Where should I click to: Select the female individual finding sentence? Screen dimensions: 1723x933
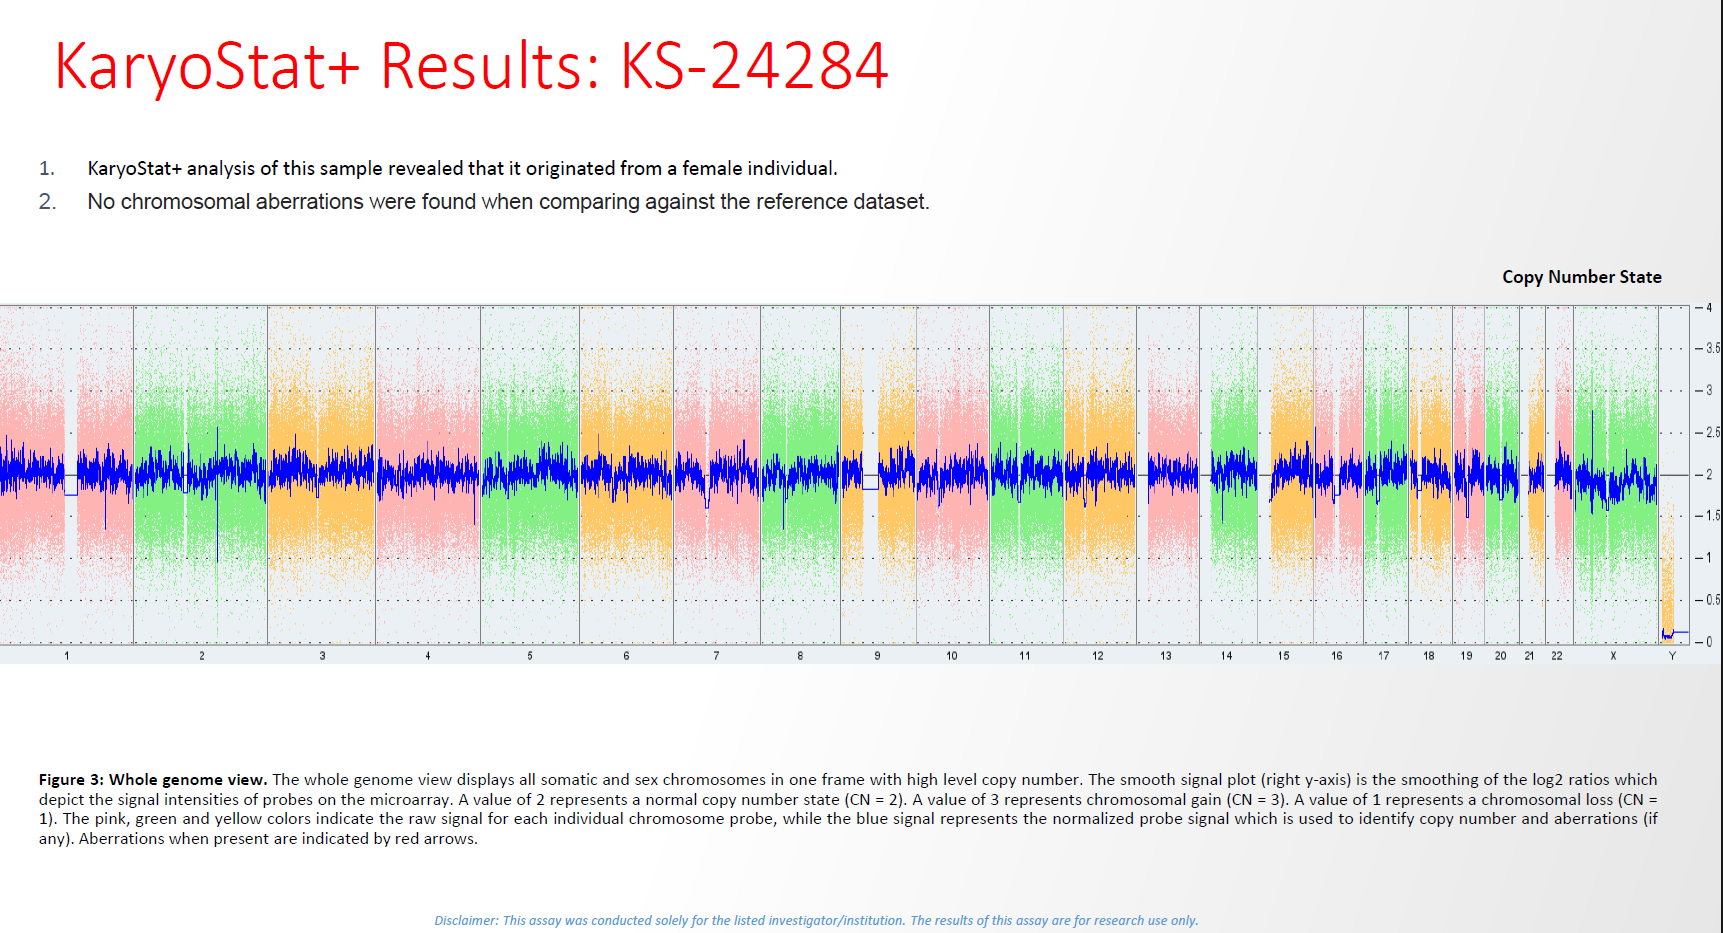pyautogui.click(x=462, y=169)
